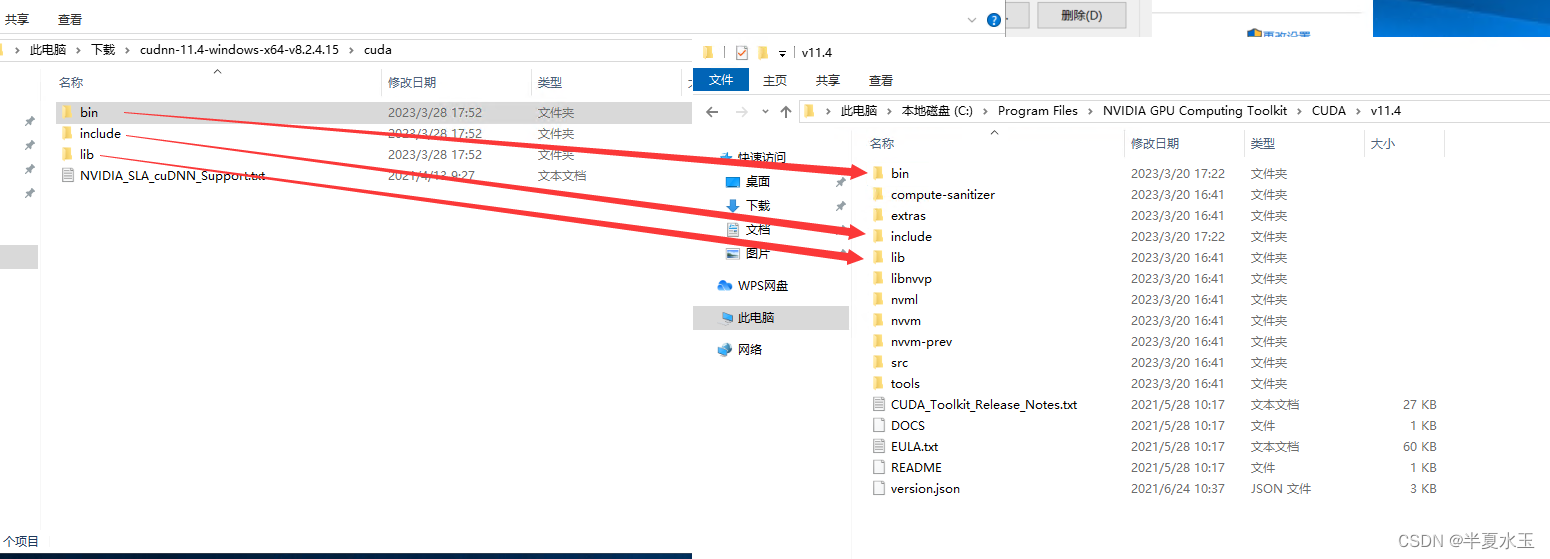Open nvml folder icon

click(x=878, y=299)
